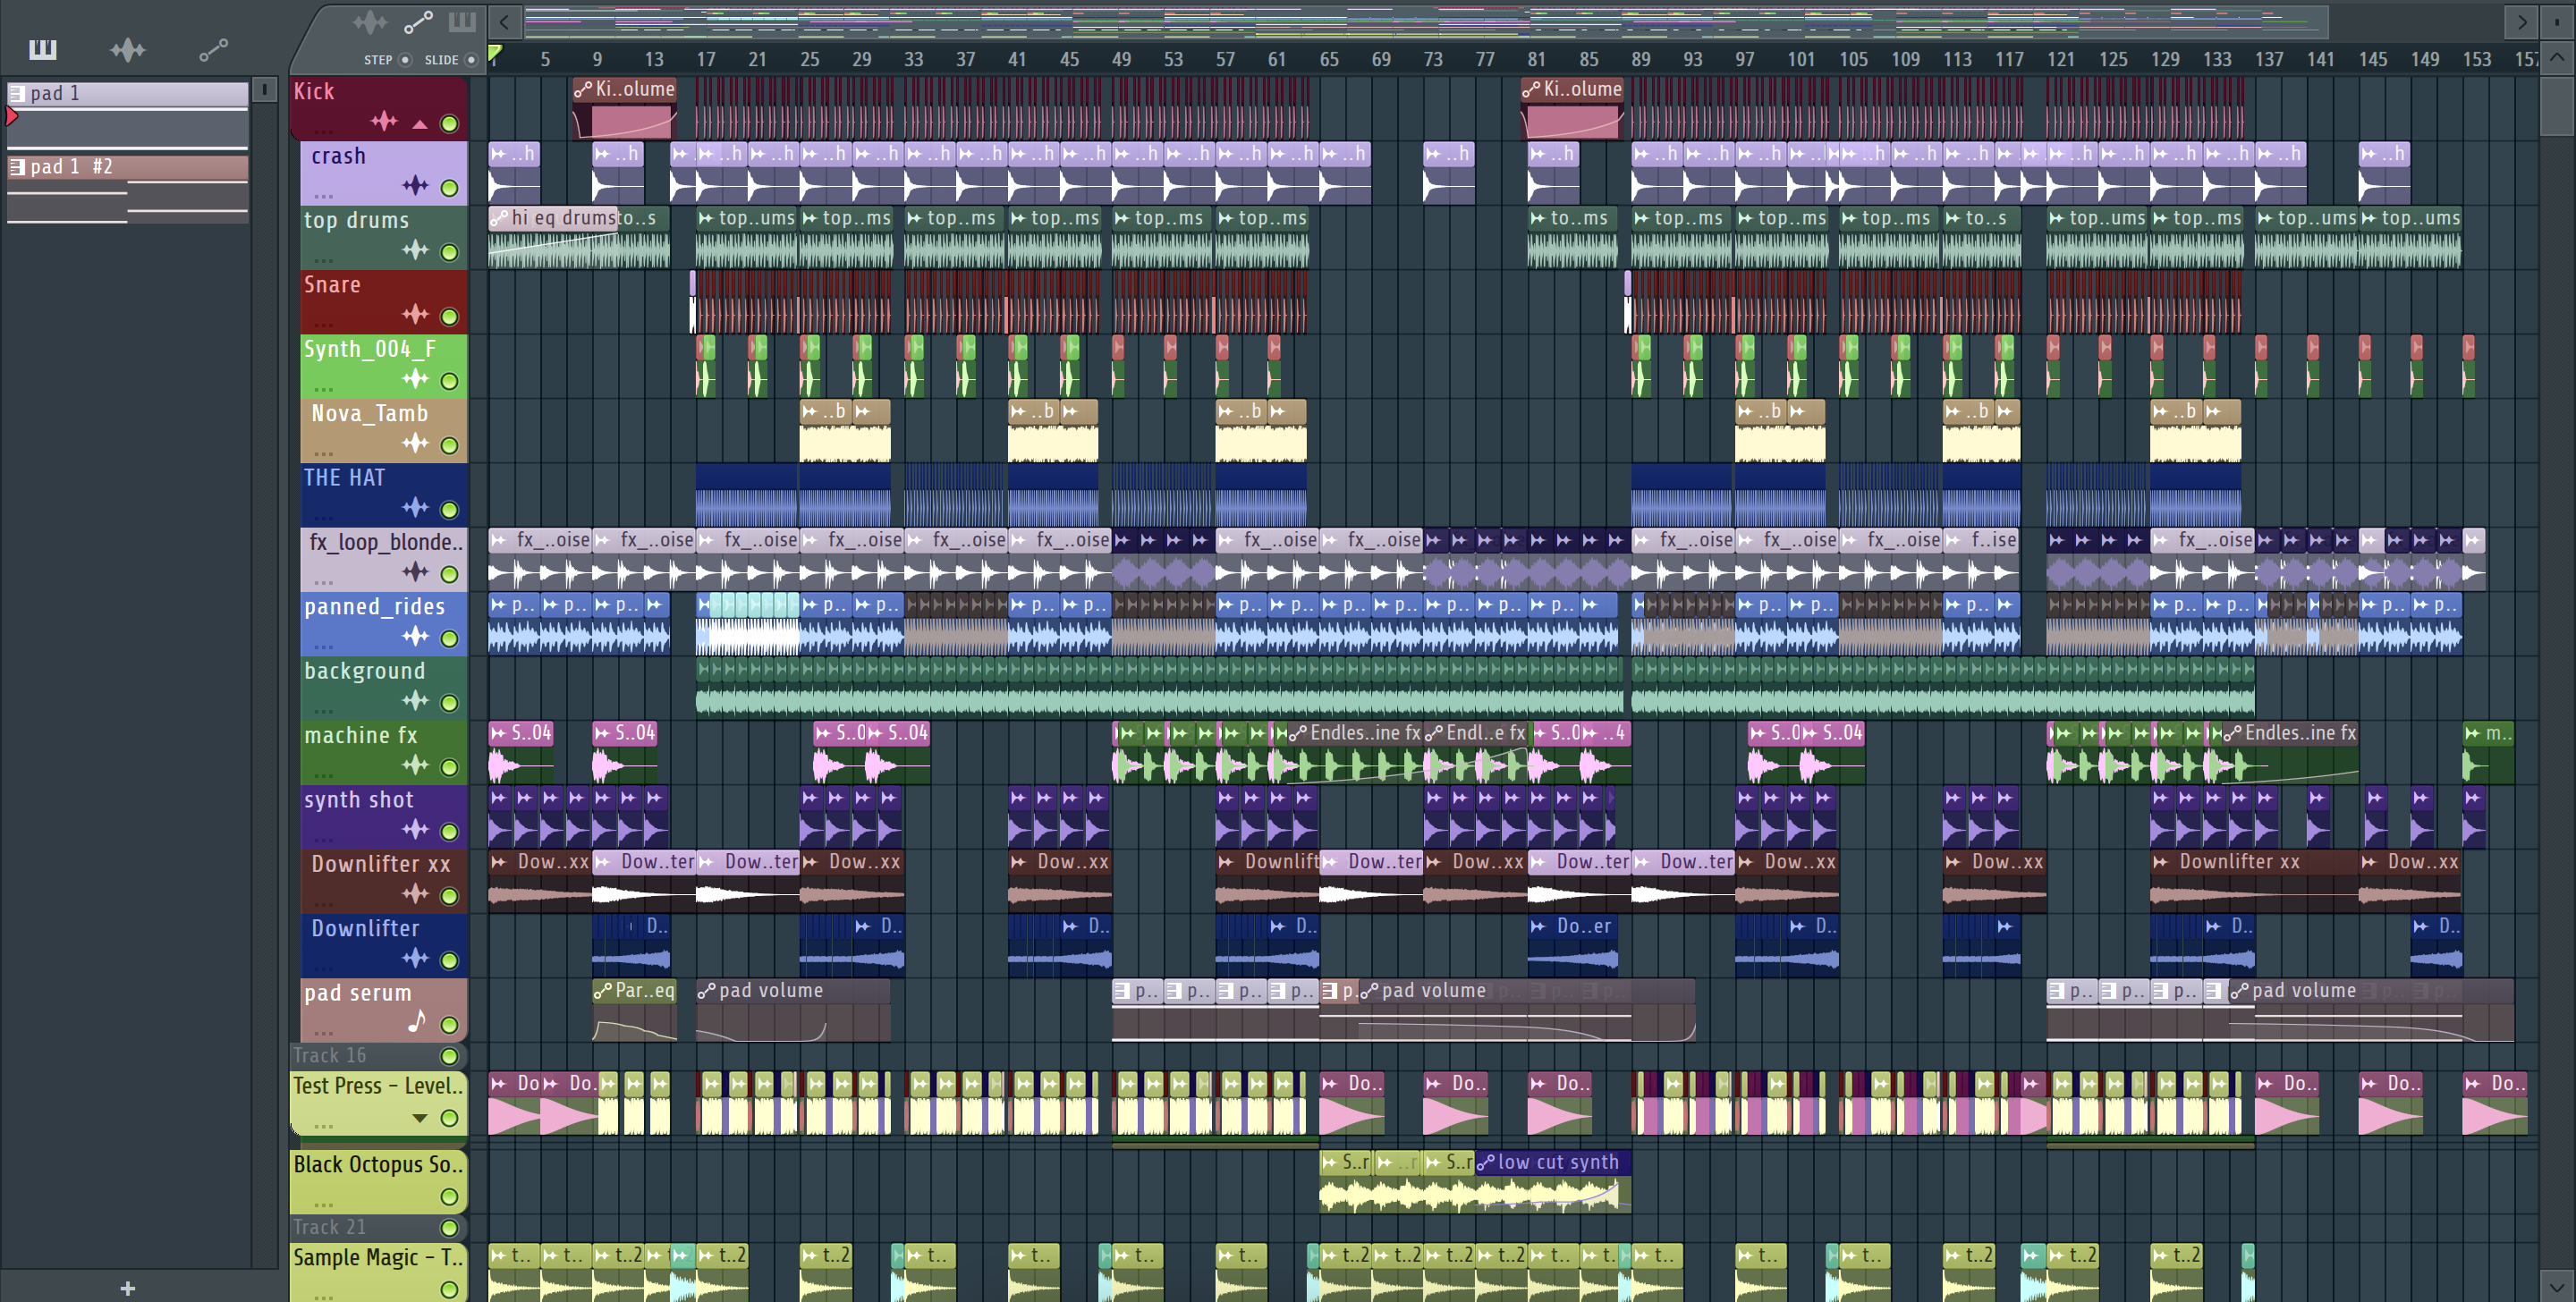Click the machine fx track waveform icon
Viewport: 2576px width, 1302px height.
(415, 765)
